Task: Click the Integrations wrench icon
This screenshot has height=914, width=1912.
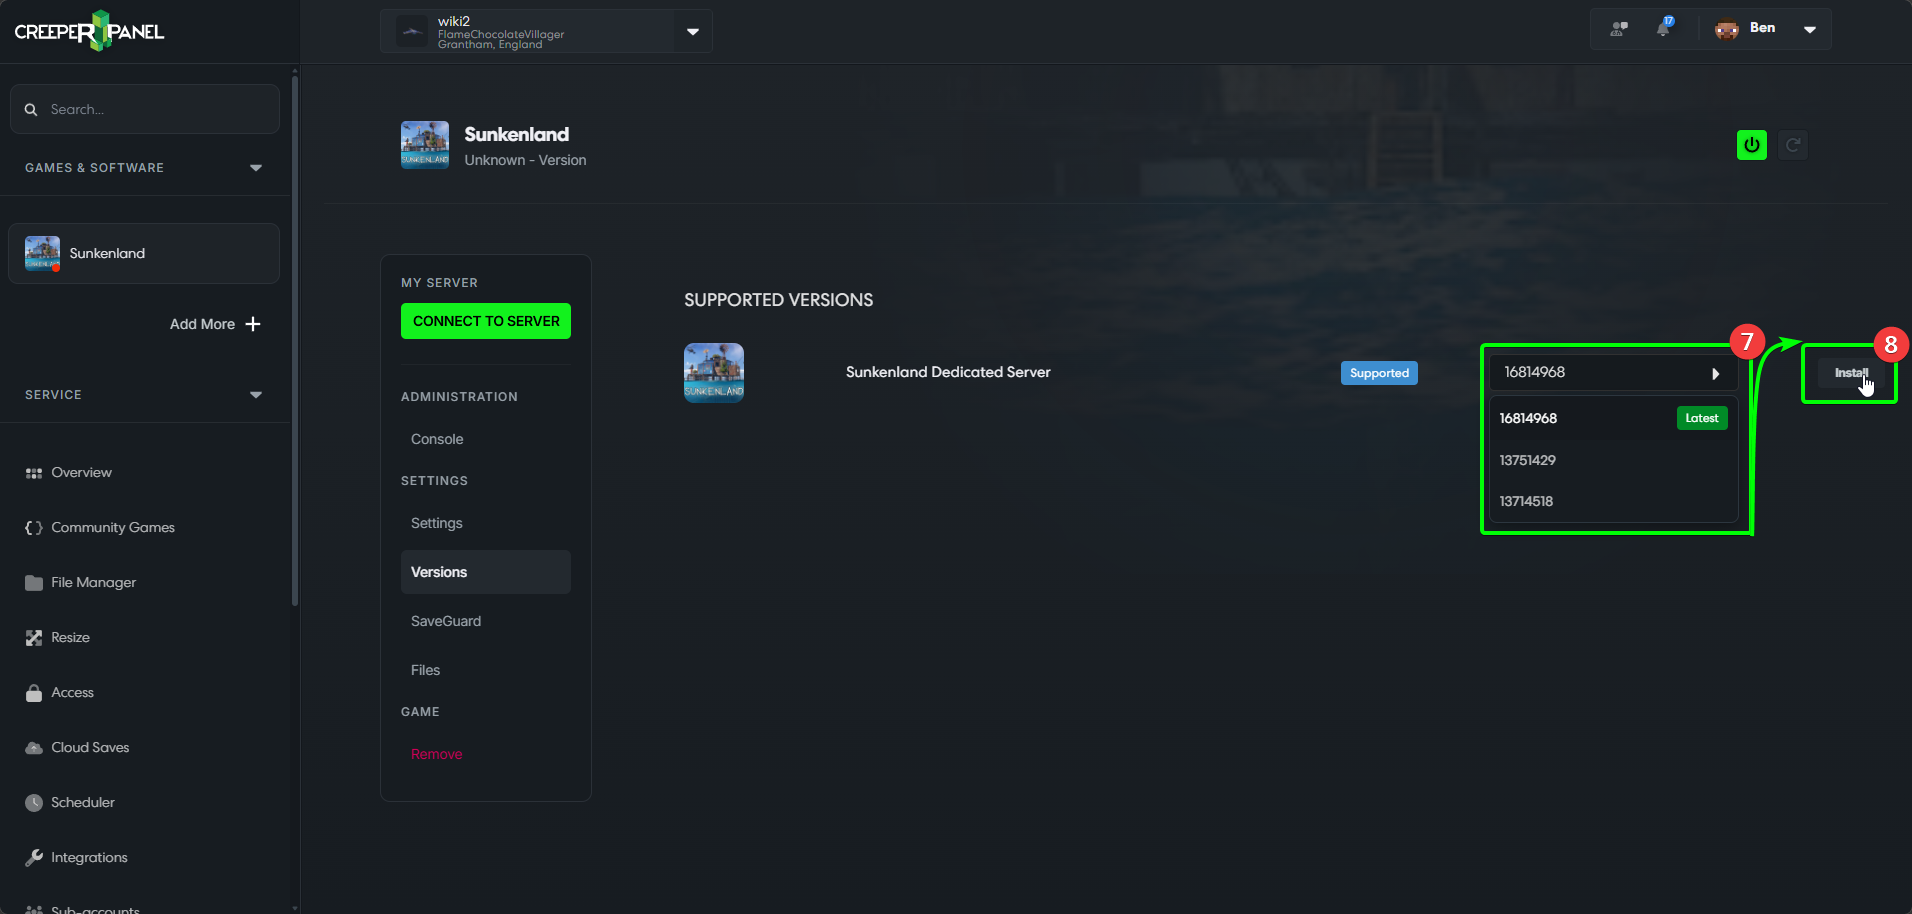Action: tap(33, 857)
